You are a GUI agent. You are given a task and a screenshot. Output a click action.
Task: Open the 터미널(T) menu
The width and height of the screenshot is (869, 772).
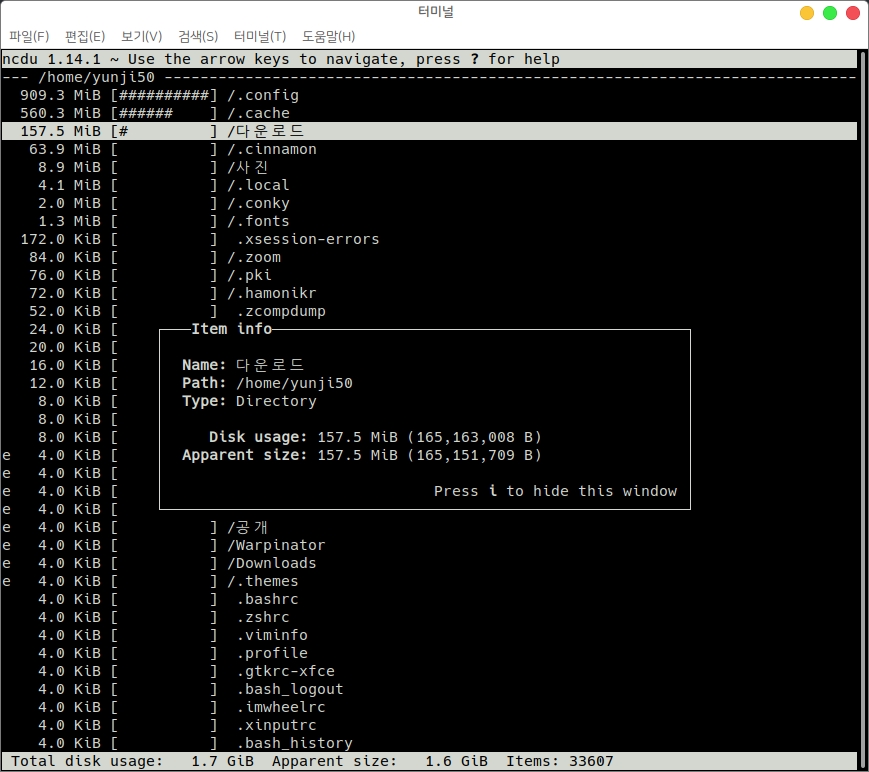click(259, 37)
